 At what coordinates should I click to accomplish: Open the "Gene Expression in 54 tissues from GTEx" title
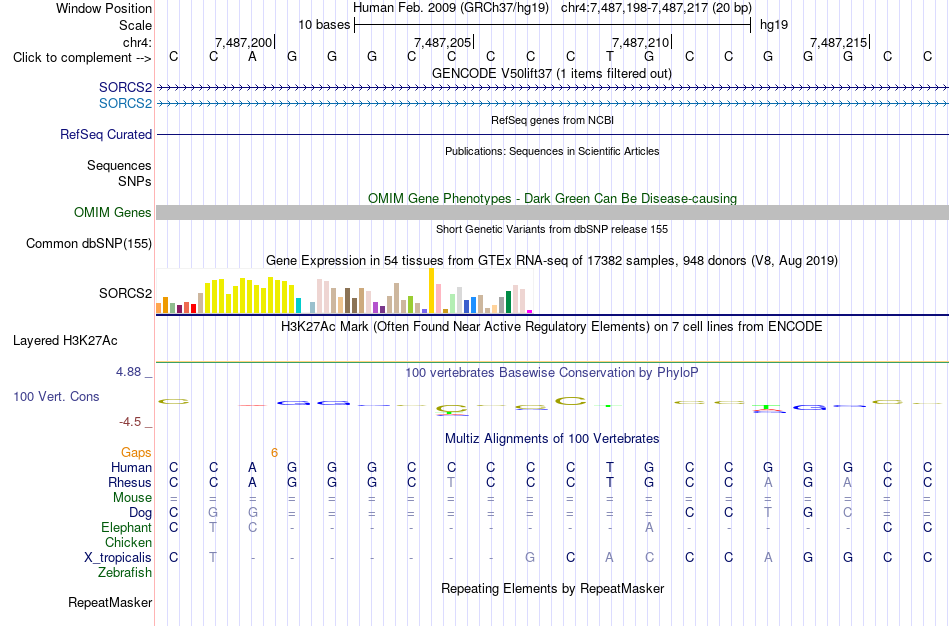pos(552,261)
